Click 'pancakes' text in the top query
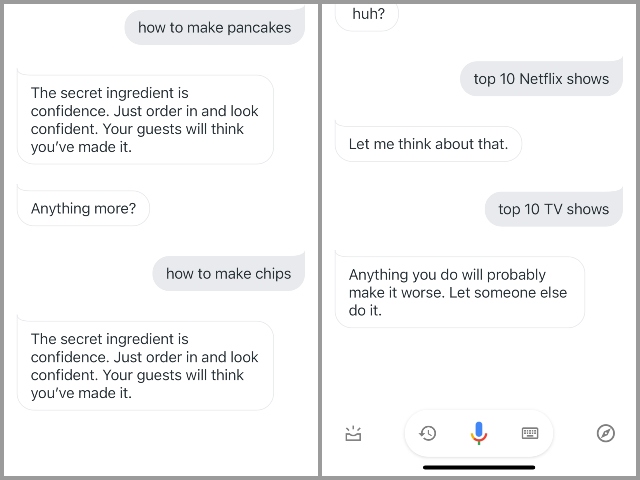Viewport: 640px width, 480px height. point(259,28)
